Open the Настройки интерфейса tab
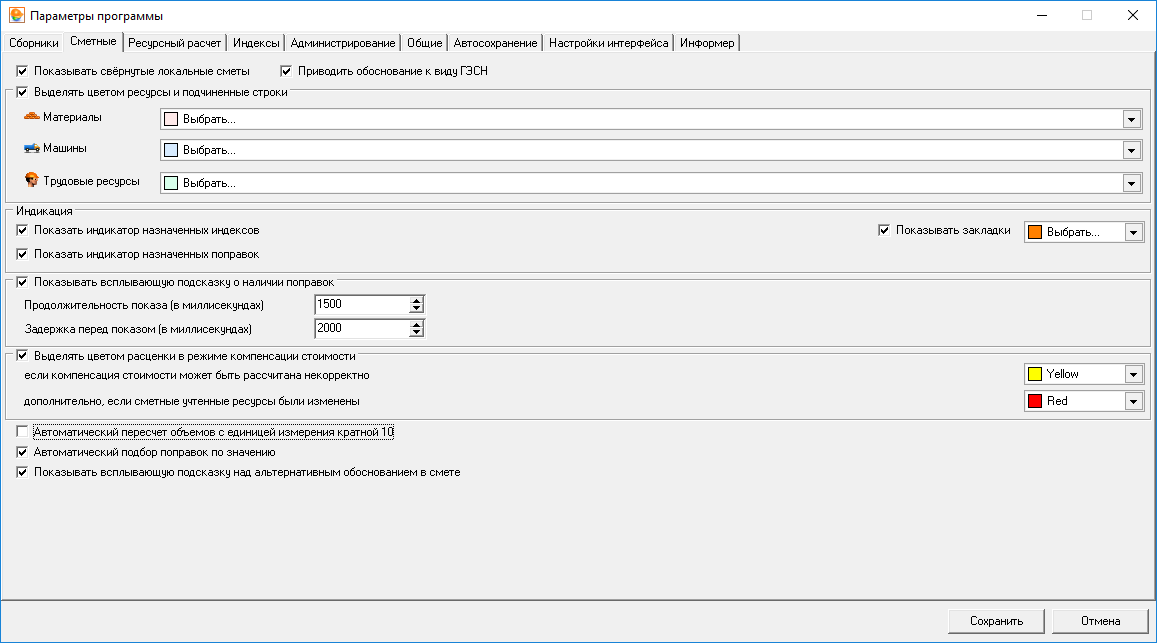This screenshot has width=1157, height=643. pos(608,43)
